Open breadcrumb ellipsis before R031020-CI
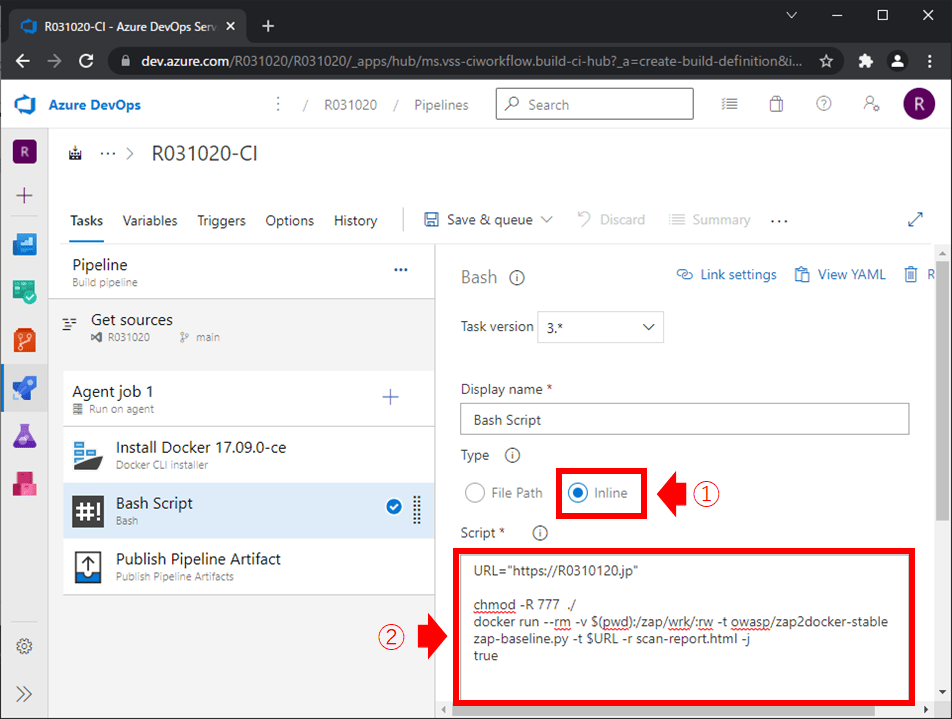The height and width of the screenshot is (719, 952). point(107,154)
